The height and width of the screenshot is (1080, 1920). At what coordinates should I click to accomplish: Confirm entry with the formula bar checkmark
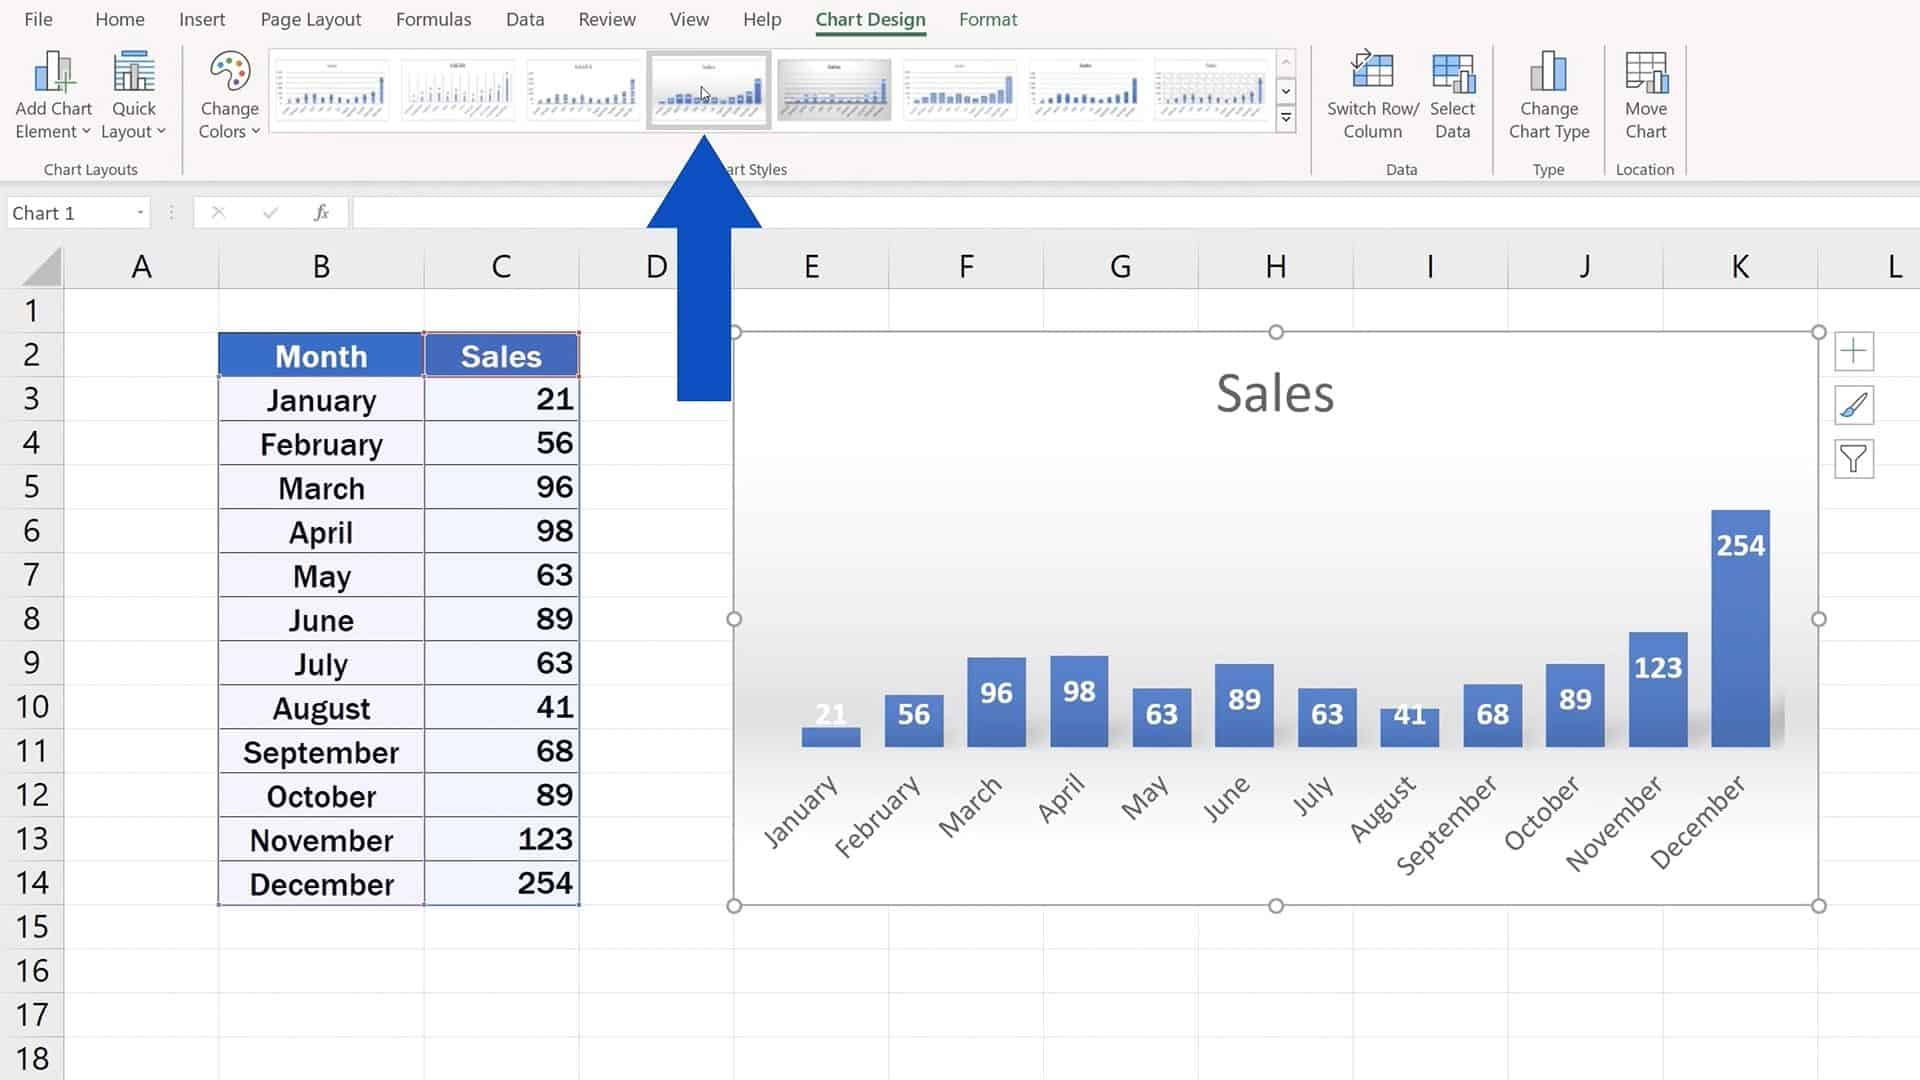point(270,212)
